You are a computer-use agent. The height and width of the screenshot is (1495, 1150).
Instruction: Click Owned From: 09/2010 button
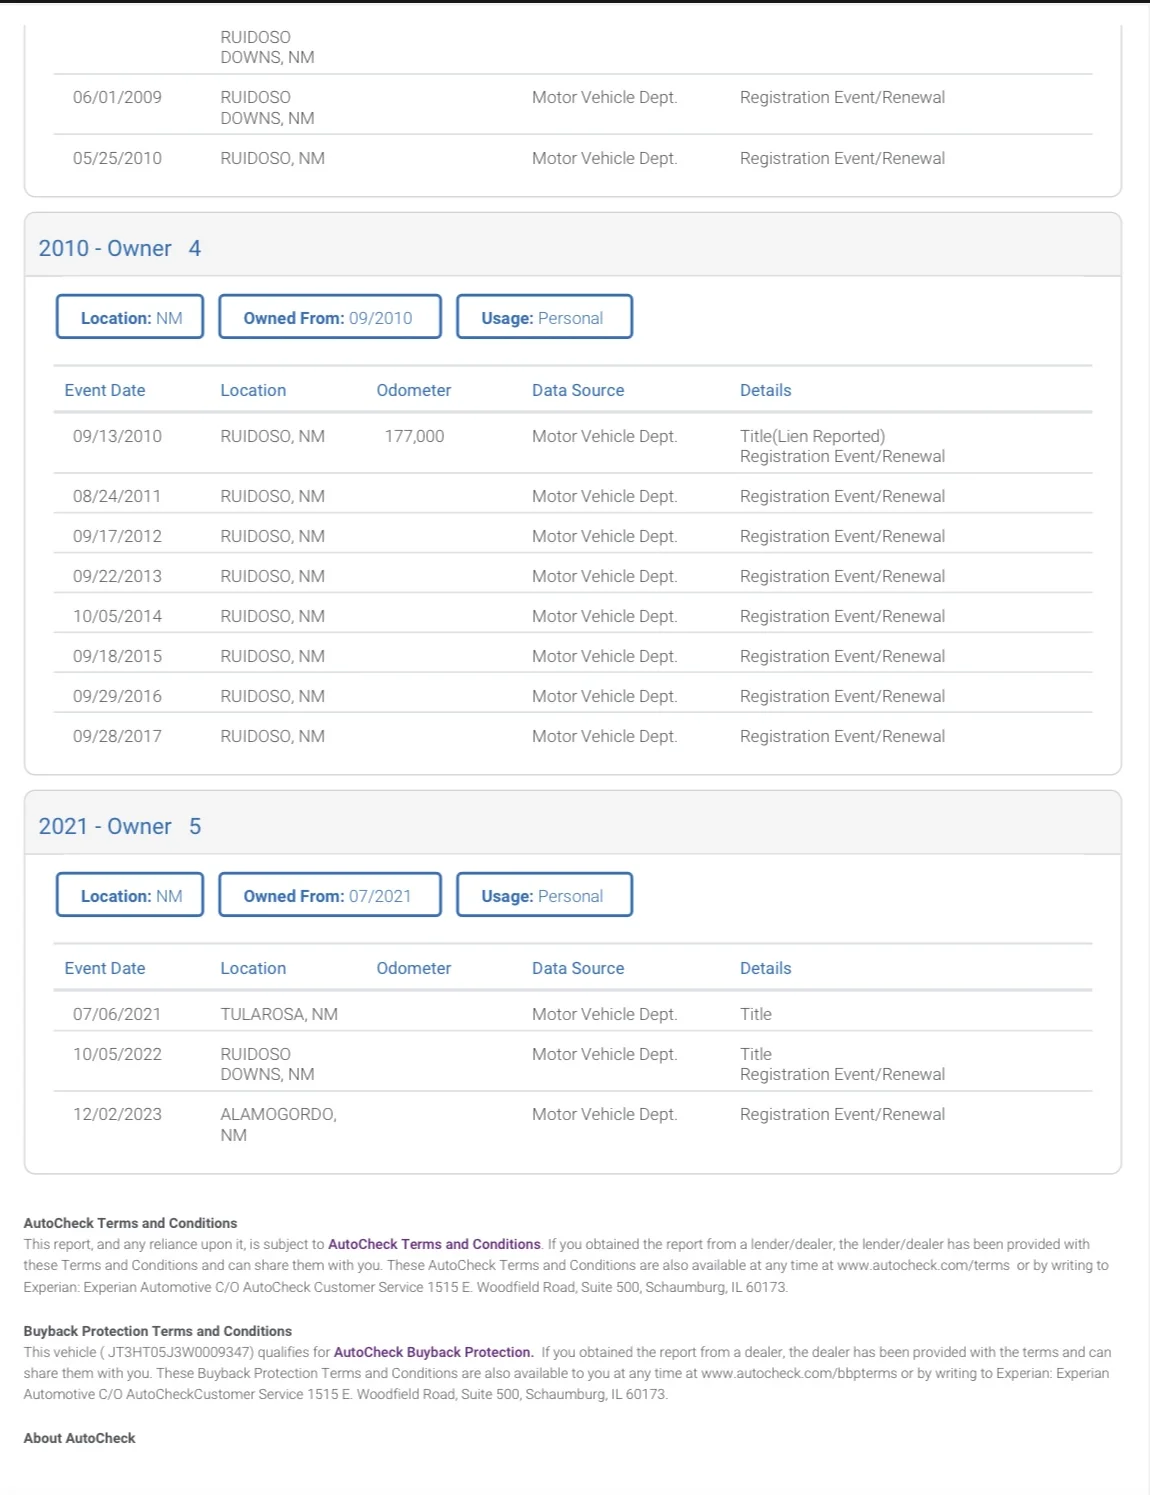pos(329,318)
